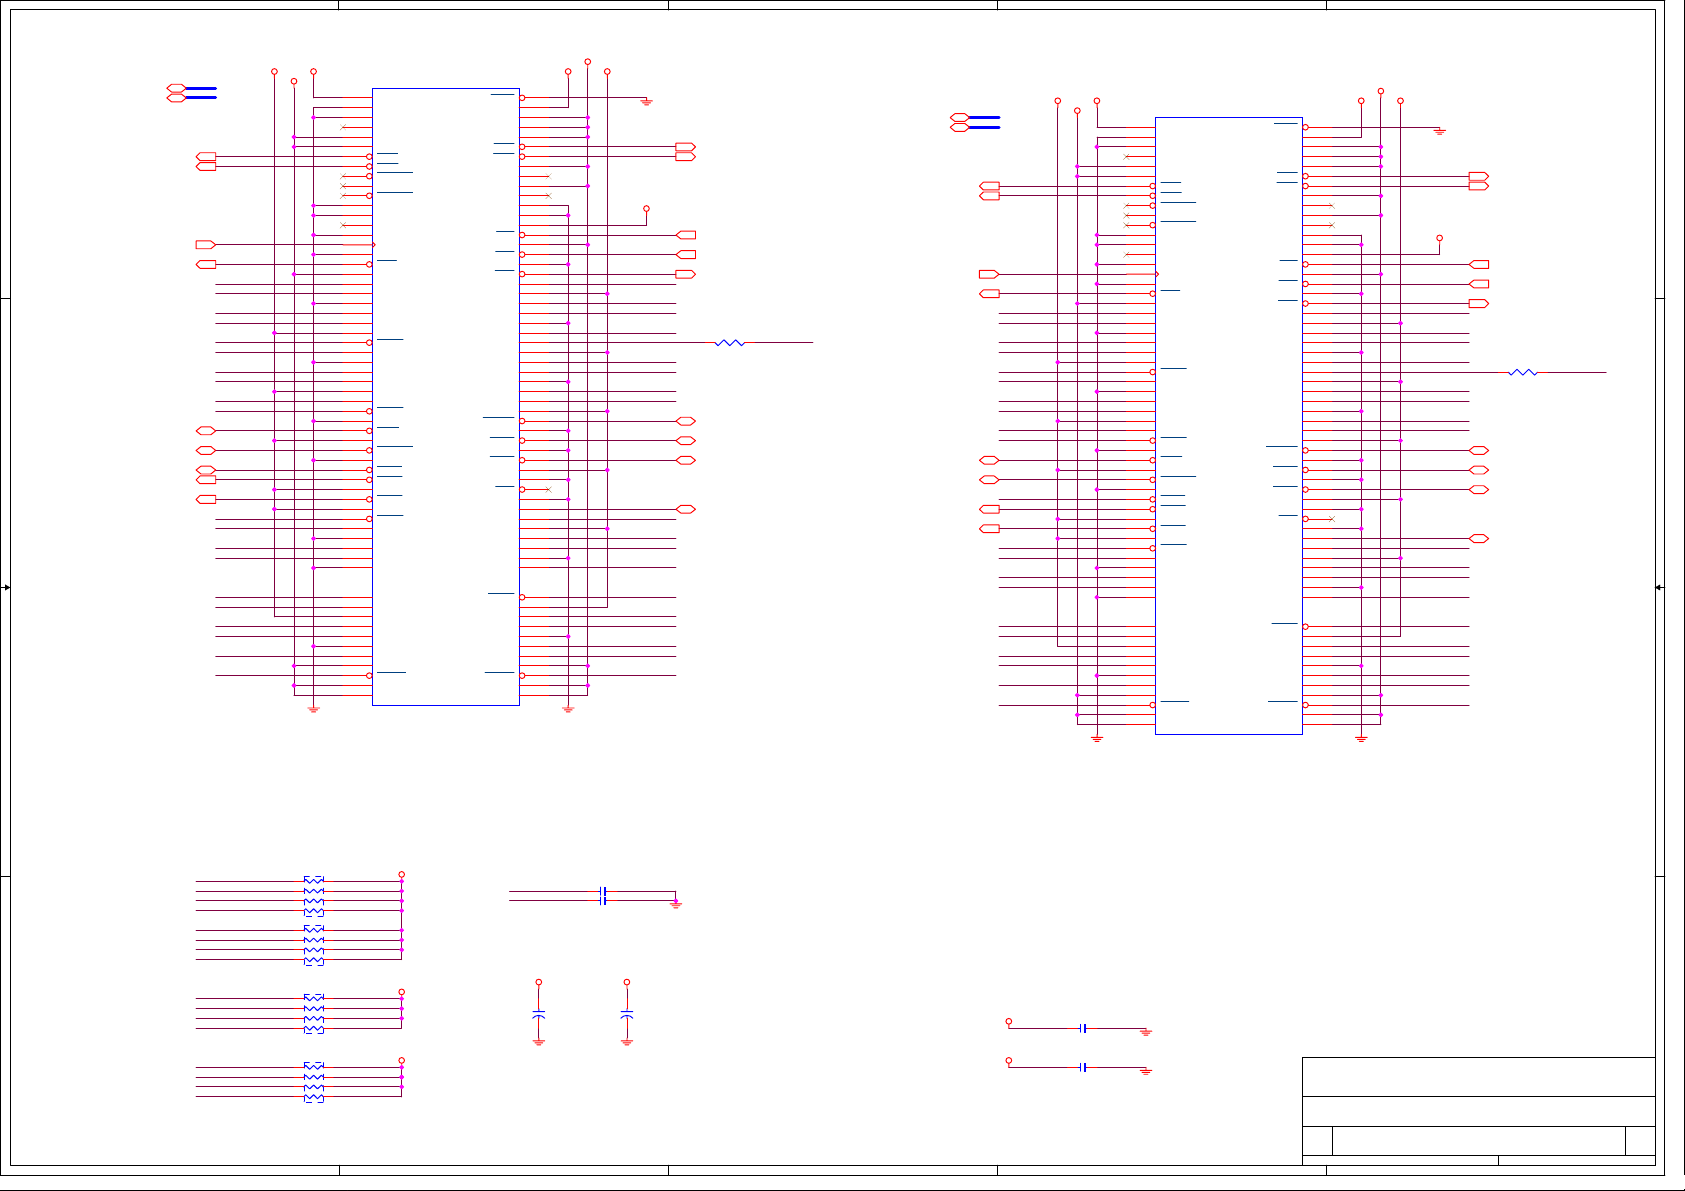
Task: Click the ground symbol at the right IC's top-right
Action: pyautogui.click(x=1440, y=131)
